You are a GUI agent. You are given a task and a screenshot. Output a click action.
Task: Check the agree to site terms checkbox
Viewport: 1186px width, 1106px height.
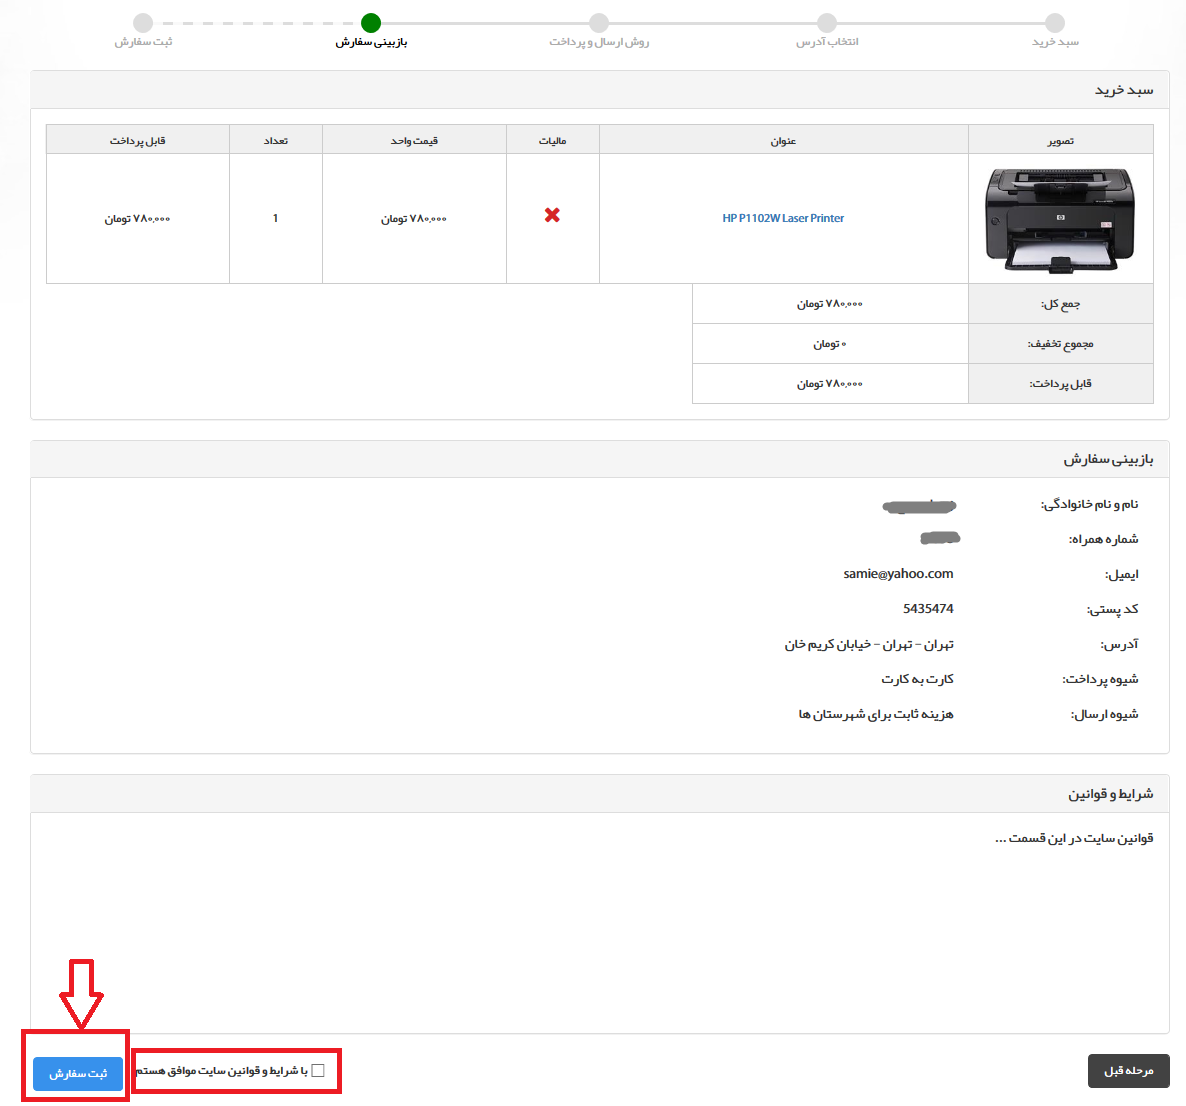(318, 1070)
